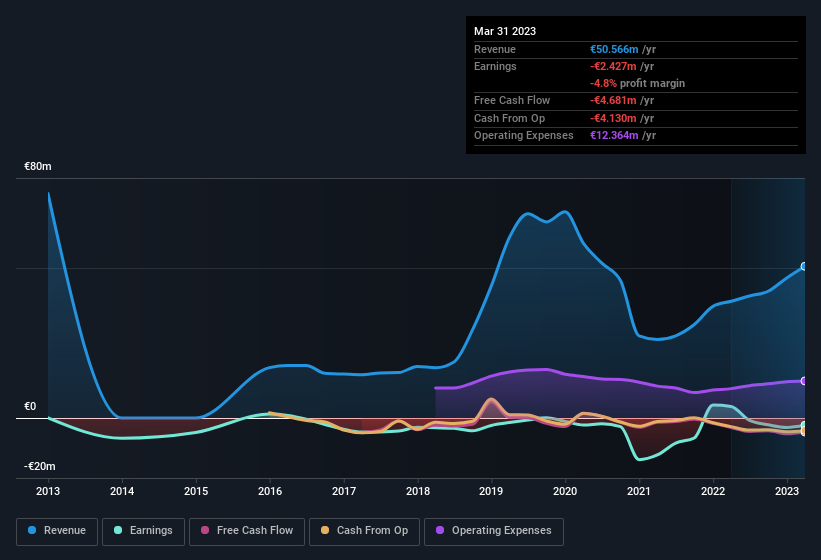The width and height of the screenshot is (821, 560).
Task: Click the Mar 31 2023 tooltip date
Action: (x=505, y=31)
